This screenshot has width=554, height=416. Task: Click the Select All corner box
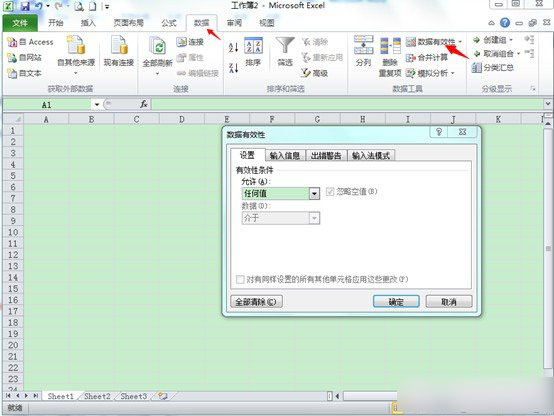click(x=13, y=119)
